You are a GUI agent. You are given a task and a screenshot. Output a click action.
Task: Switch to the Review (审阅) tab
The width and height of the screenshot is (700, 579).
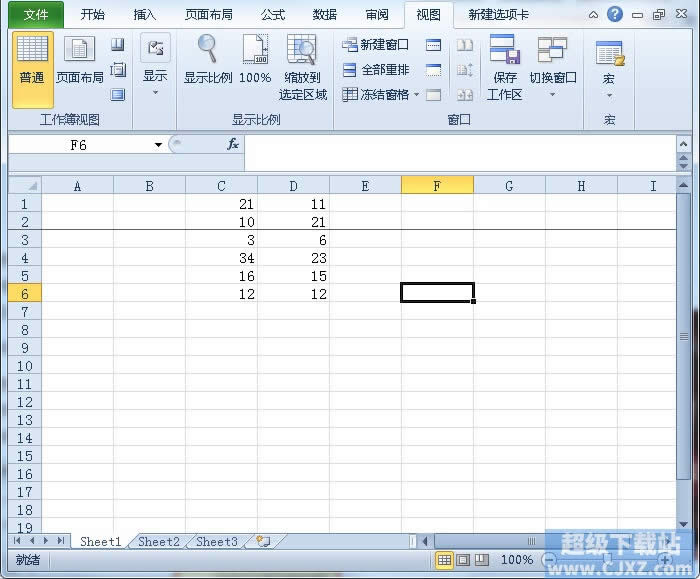tap(377, 15)
